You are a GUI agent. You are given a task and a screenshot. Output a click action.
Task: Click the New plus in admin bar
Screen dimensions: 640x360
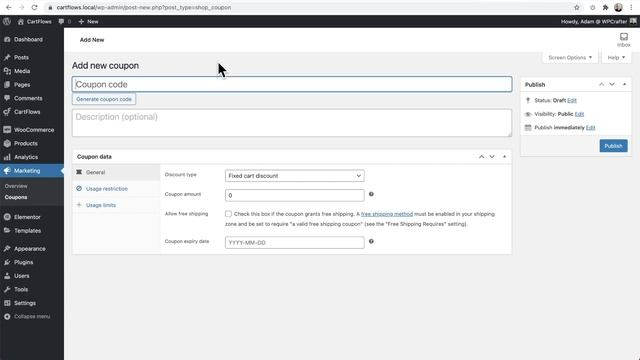point(81,21)
